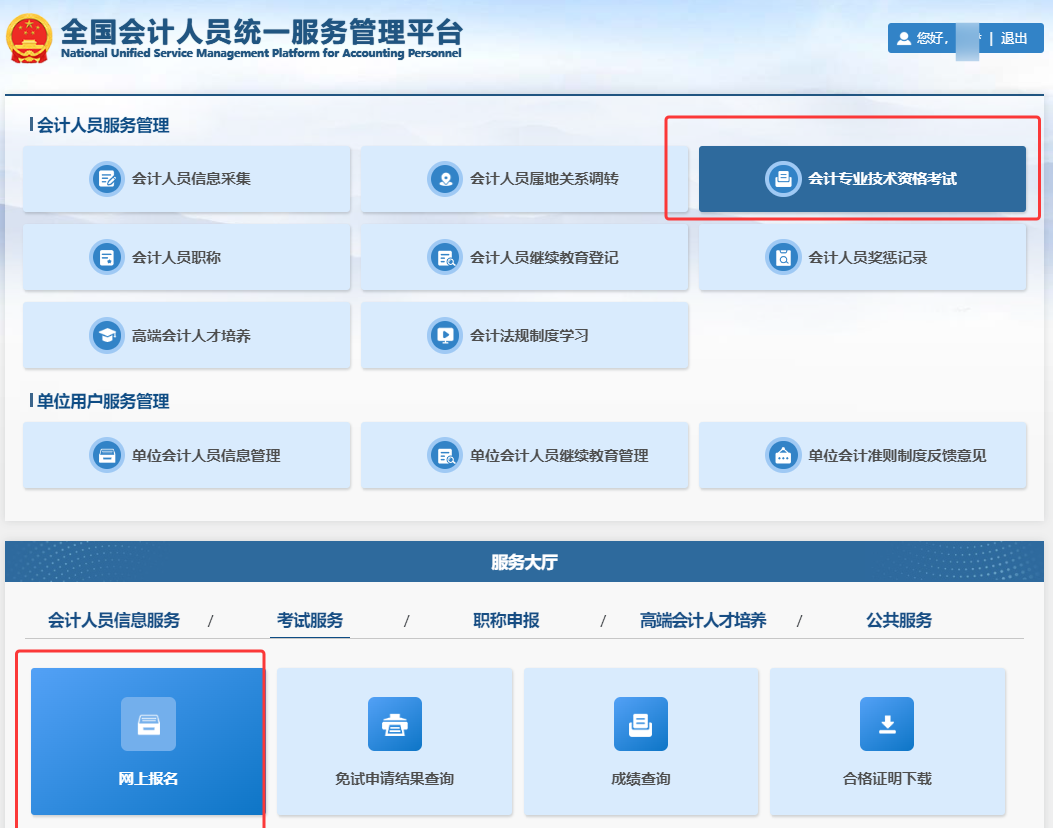This screenshot has height=828, width=1053.
Task: Click the user avatar icon beside 您好
Action: [904, 39]
